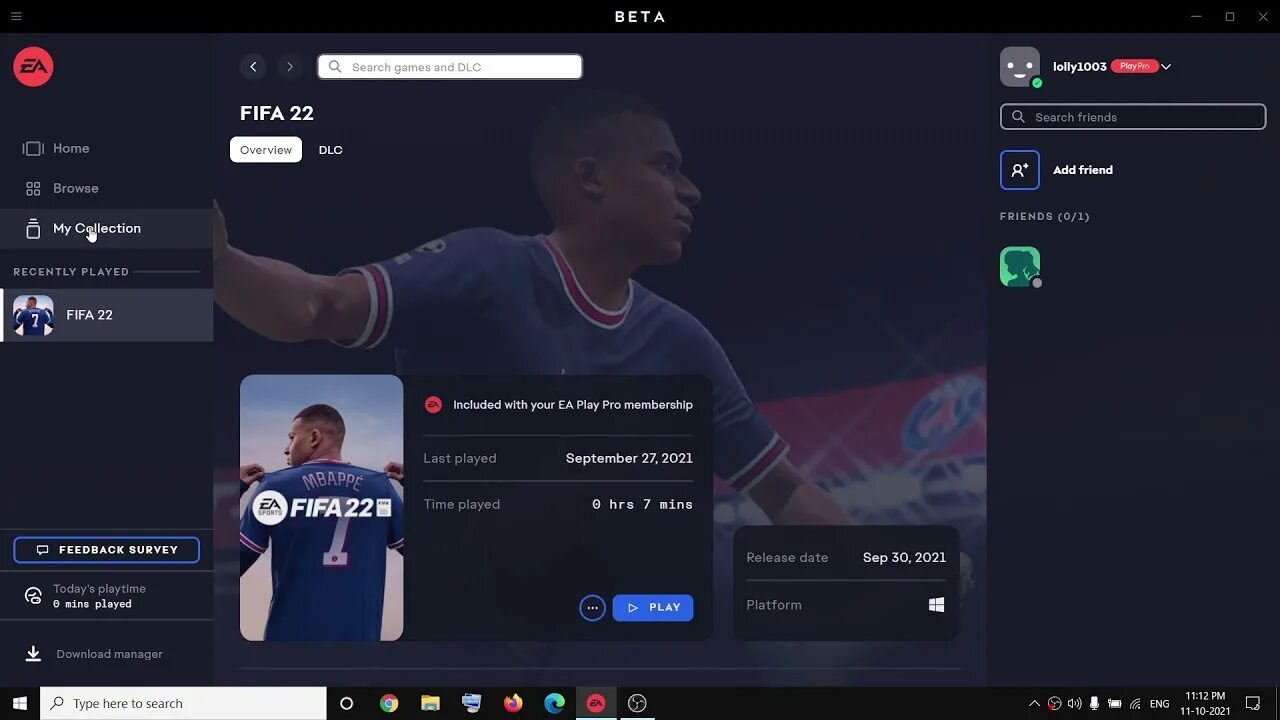1280x720 pixels.
Task: Click EA app icon on taskbar
Action: click(x=596, y=703)
